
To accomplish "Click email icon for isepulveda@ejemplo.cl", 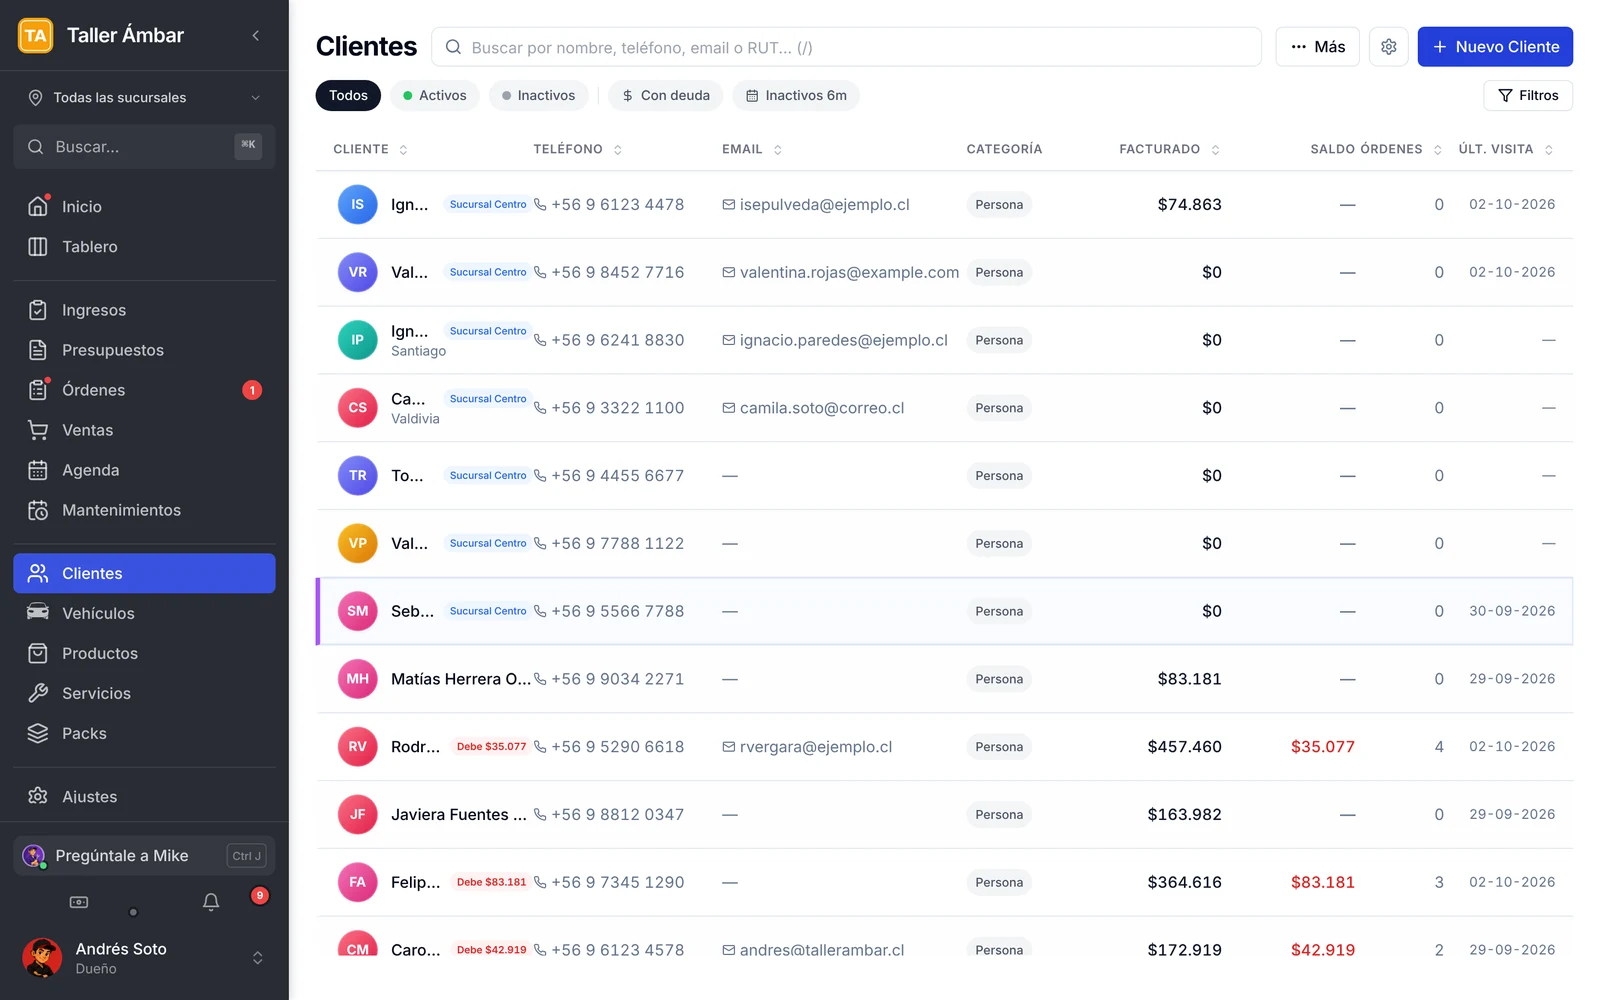I will (729, 205).
